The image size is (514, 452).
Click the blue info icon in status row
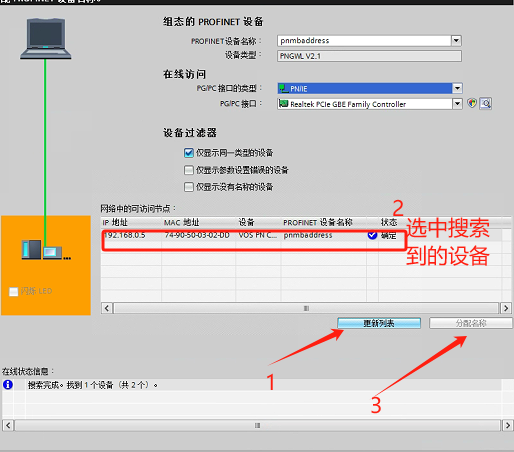(8, 385)
